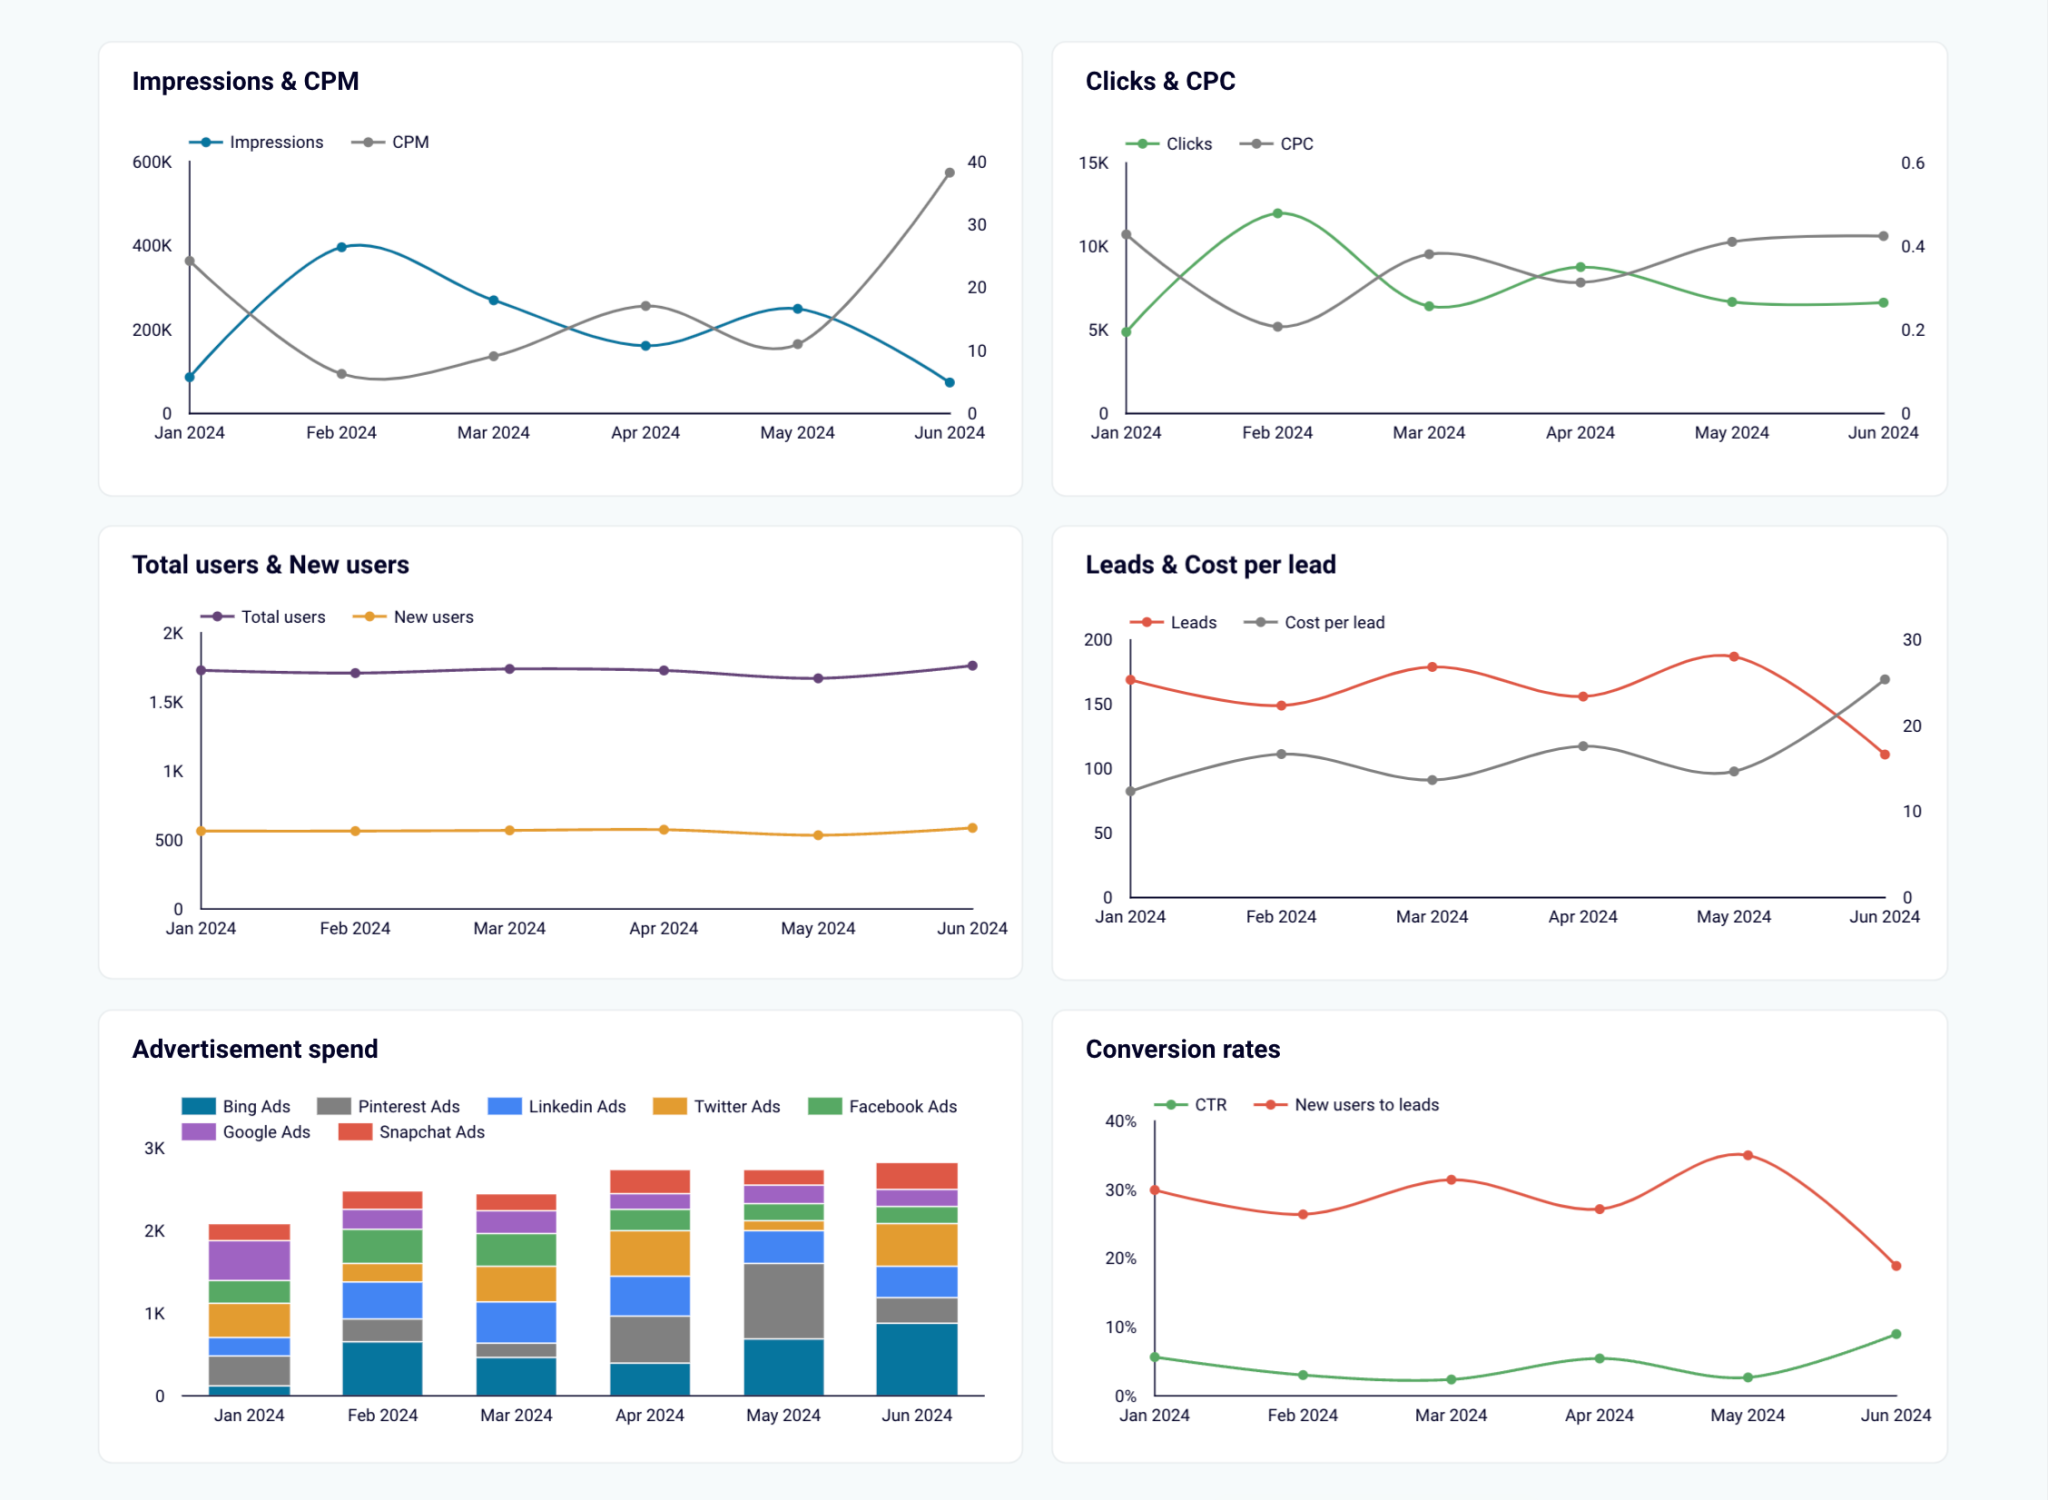Click Jun 2024 Bing Ads bar segment
This screenshot has height=1500, width=2048.
point(916,1358)
